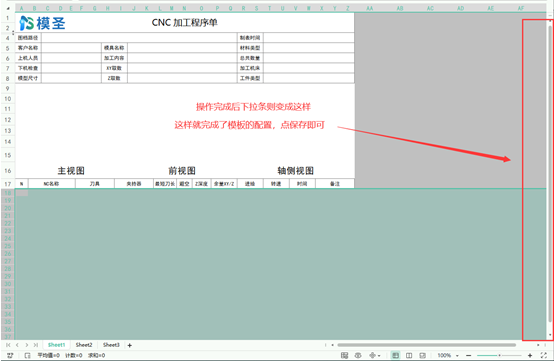The height and width of the screenshot is (362, 554).
Task: Jump to the last sheet with the navigation arrow
Action: pos(36,345)
